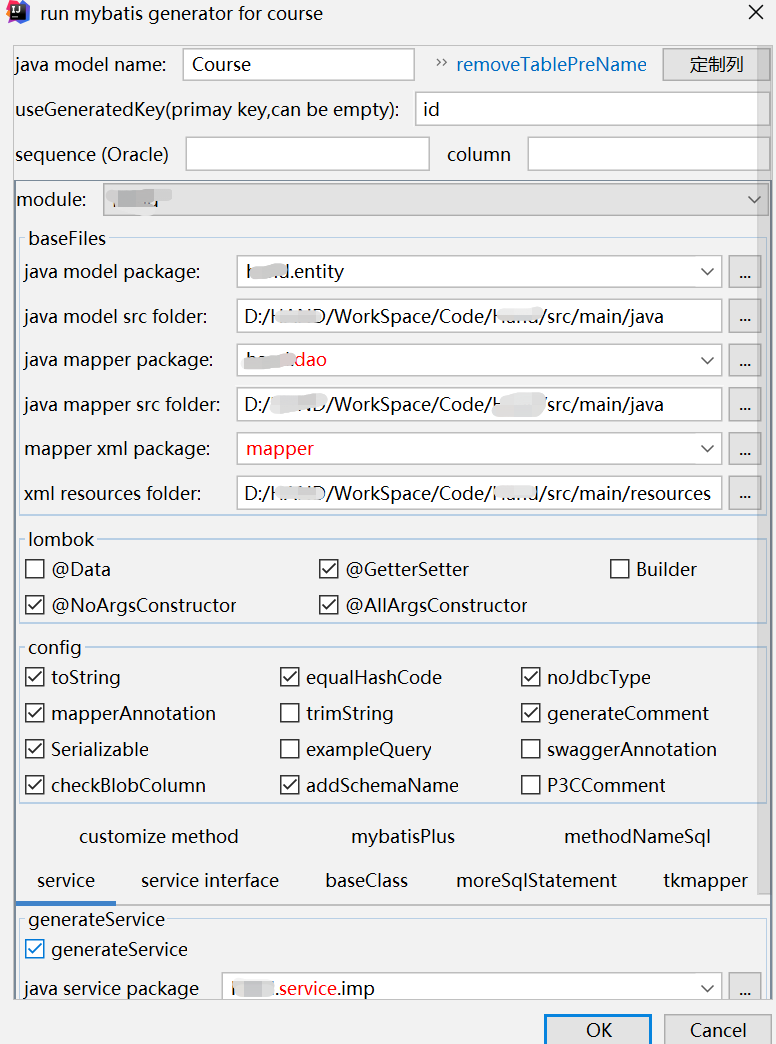Enable exampleQuery checkbox
Screen dimensions: 776x1044
click(x=290, y=749)
